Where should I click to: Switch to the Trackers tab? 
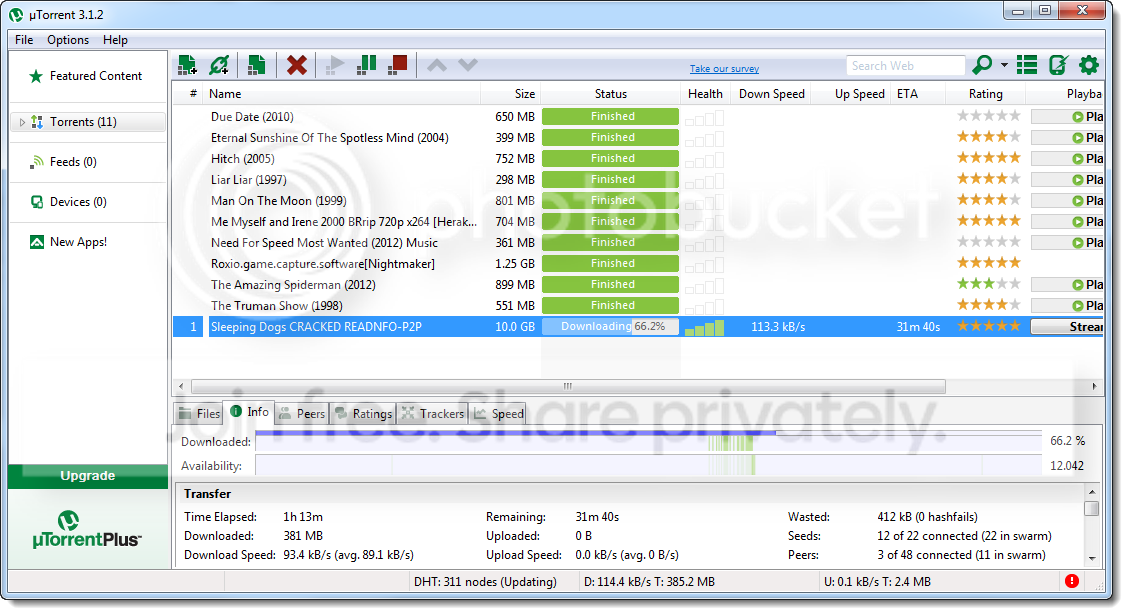[x=432, y=414]
